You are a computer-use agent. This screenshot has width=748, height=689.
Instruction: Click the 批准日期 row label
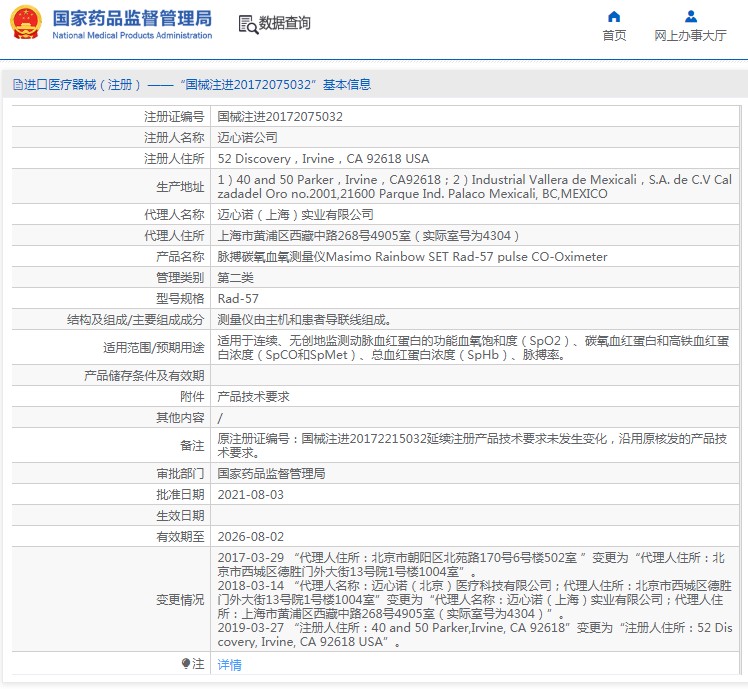pos(180,495)
